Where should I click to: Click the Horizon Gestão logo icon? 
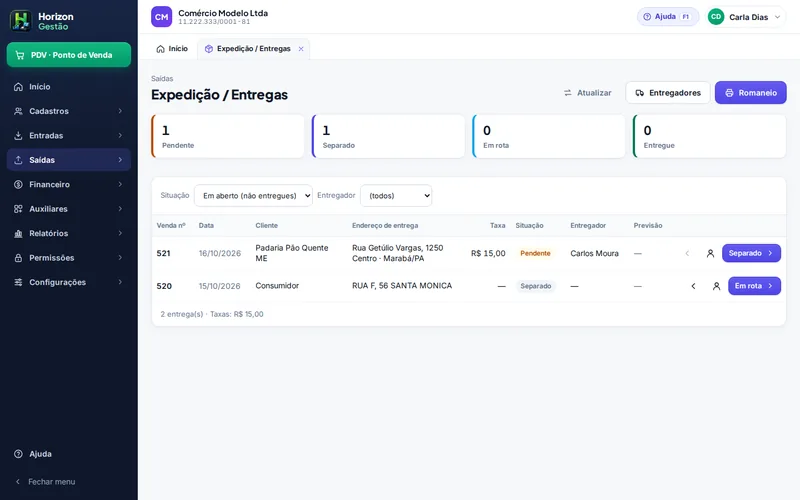click(x=21, y=21)
